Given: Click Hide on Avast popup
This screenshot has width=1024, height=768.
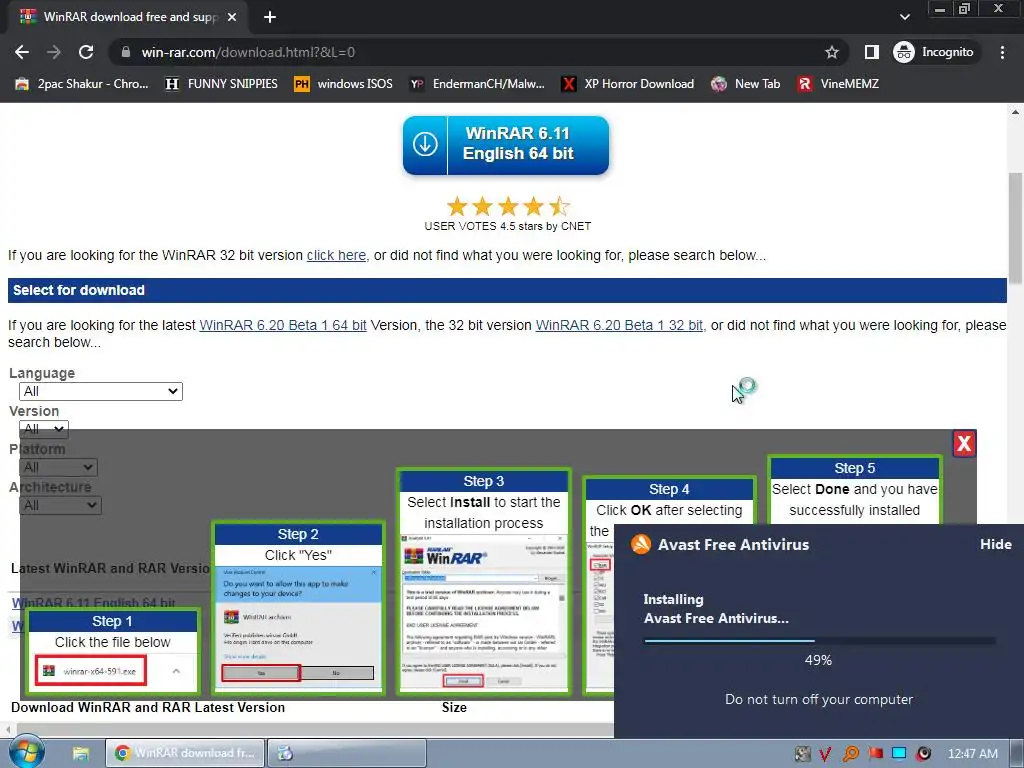Looking at the screenshot, I should 995,544.
